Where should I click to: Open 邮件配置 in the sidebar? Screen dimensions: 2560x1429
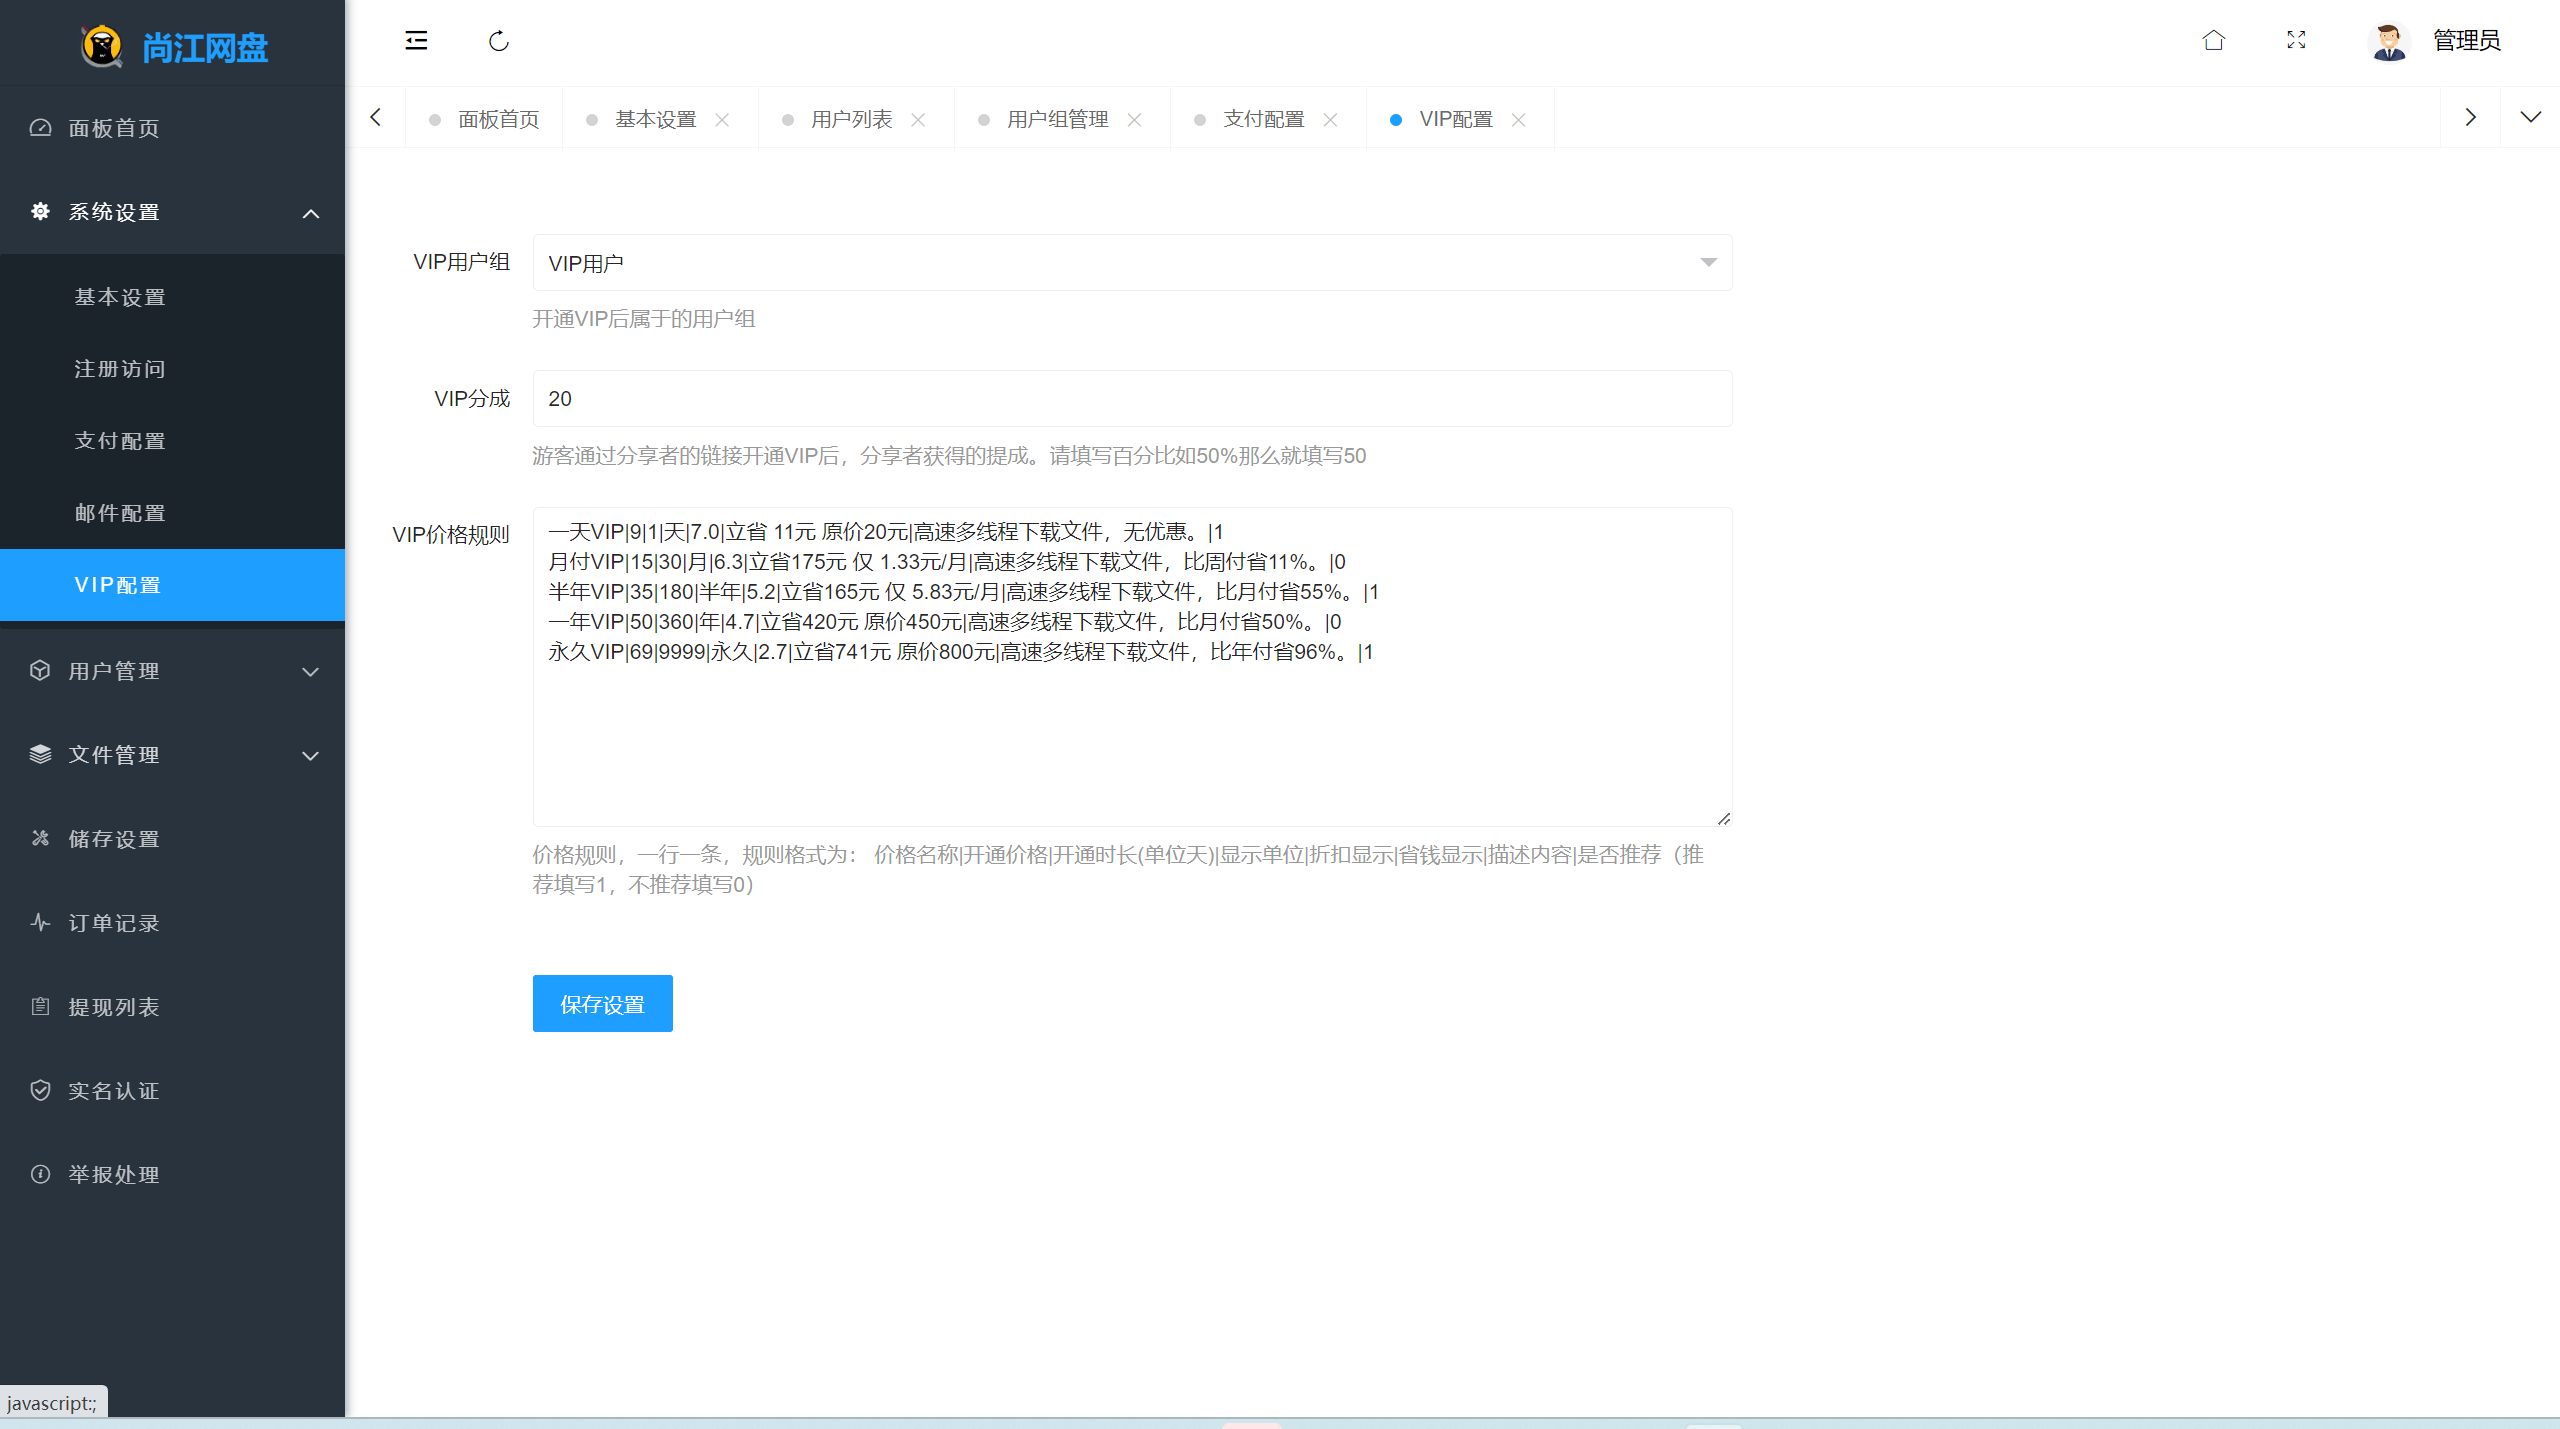(x=172, y=513)
